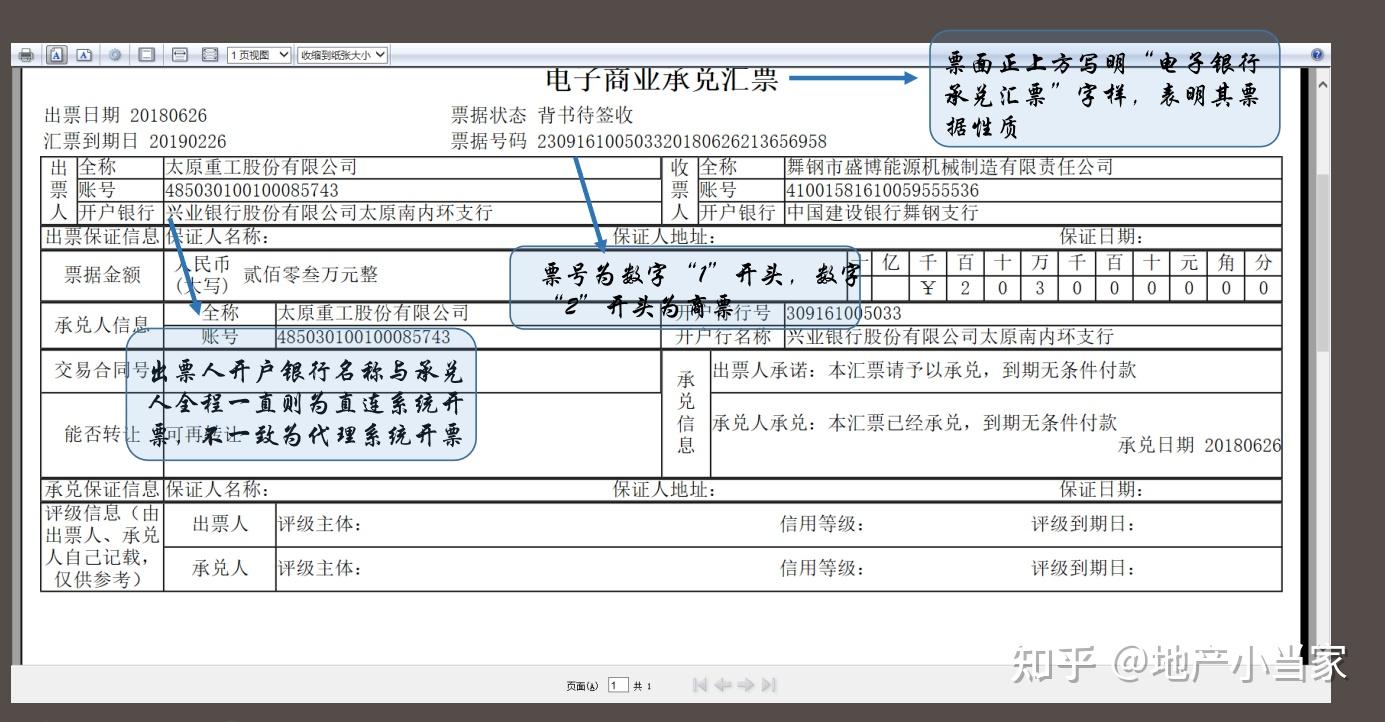Click the 页面(A) label
The height and width of the screenshot is (722, 1385).
coord(581,686)
